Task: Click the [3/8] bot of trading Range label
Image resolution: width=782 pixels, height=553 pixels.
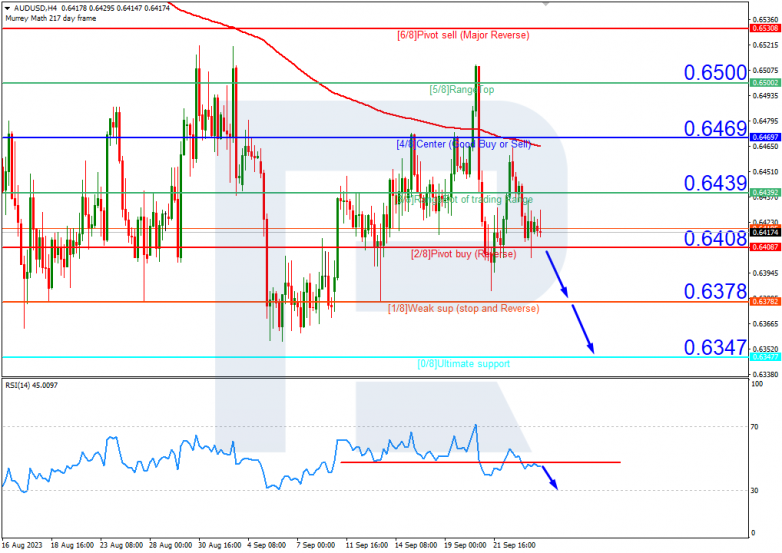Action: pos(464,199)
